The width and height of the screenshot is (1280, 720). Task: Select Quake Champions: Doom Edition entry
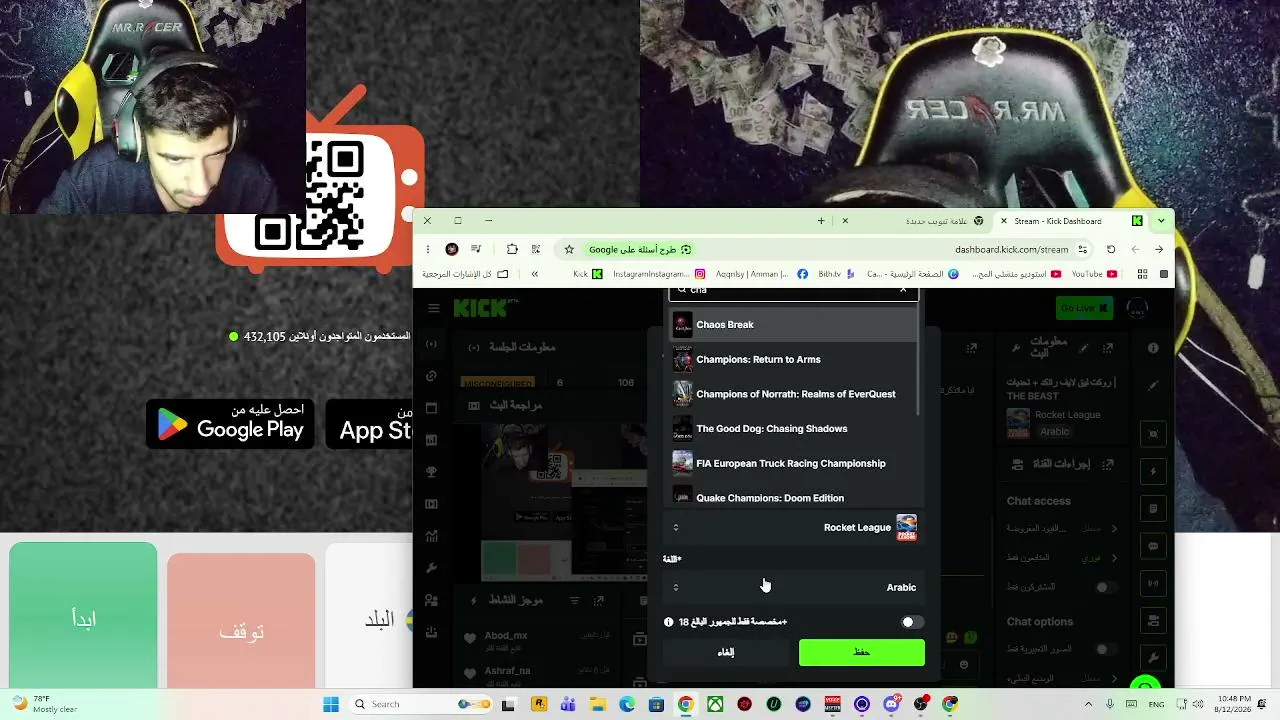click(x=793, y=497)
